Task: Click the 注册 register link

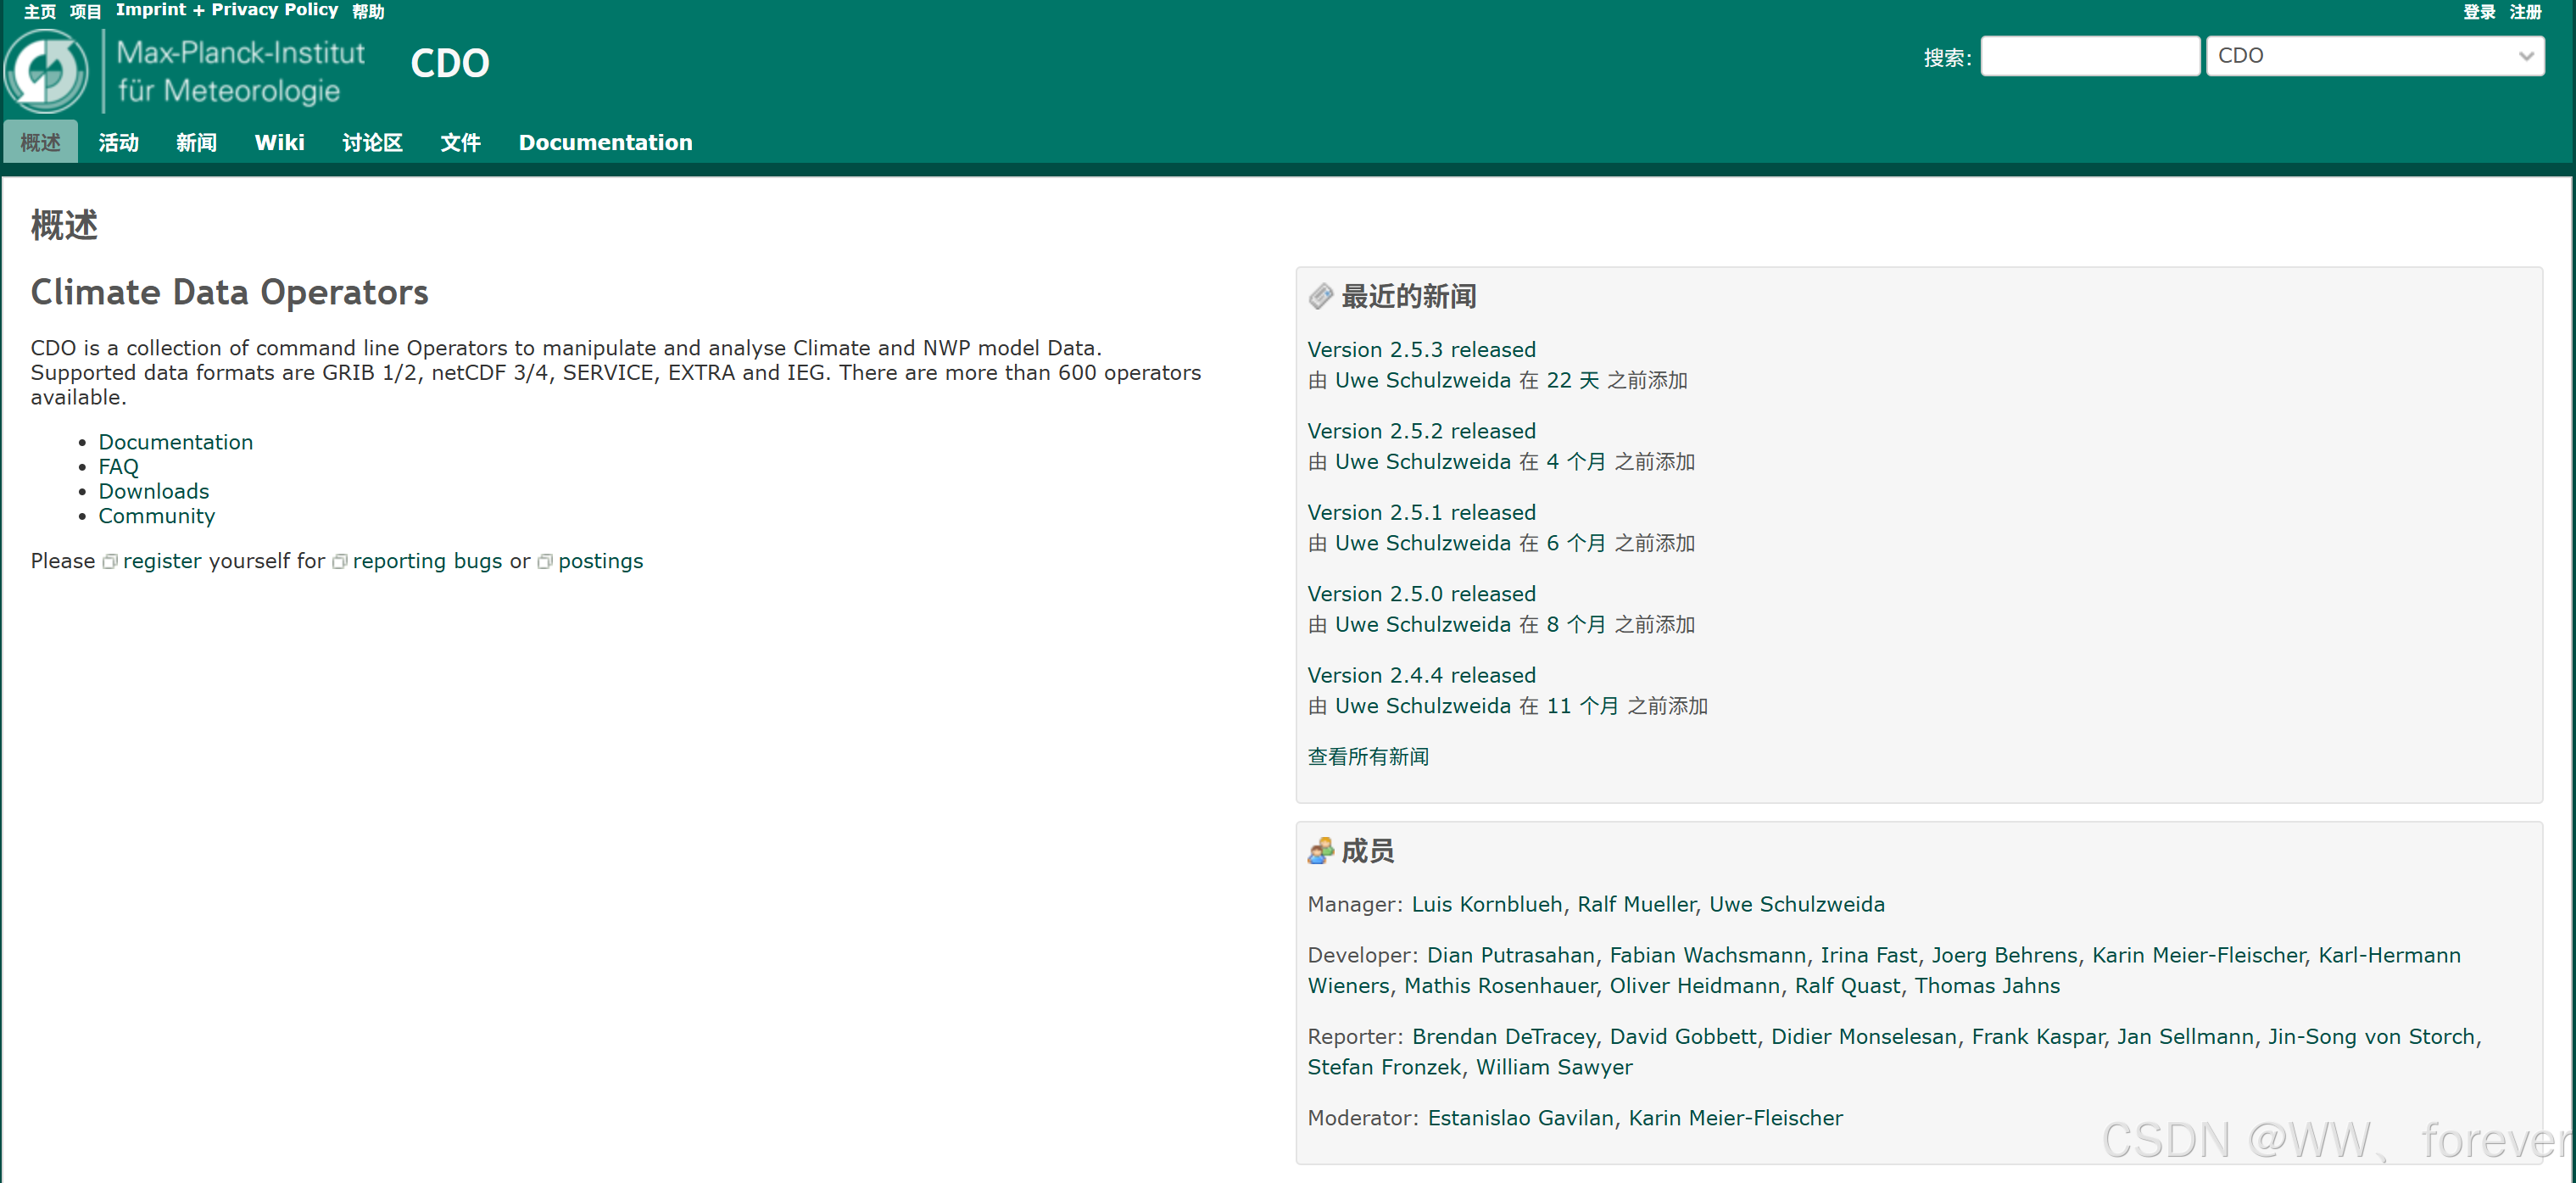Action: click(2525, 11)
